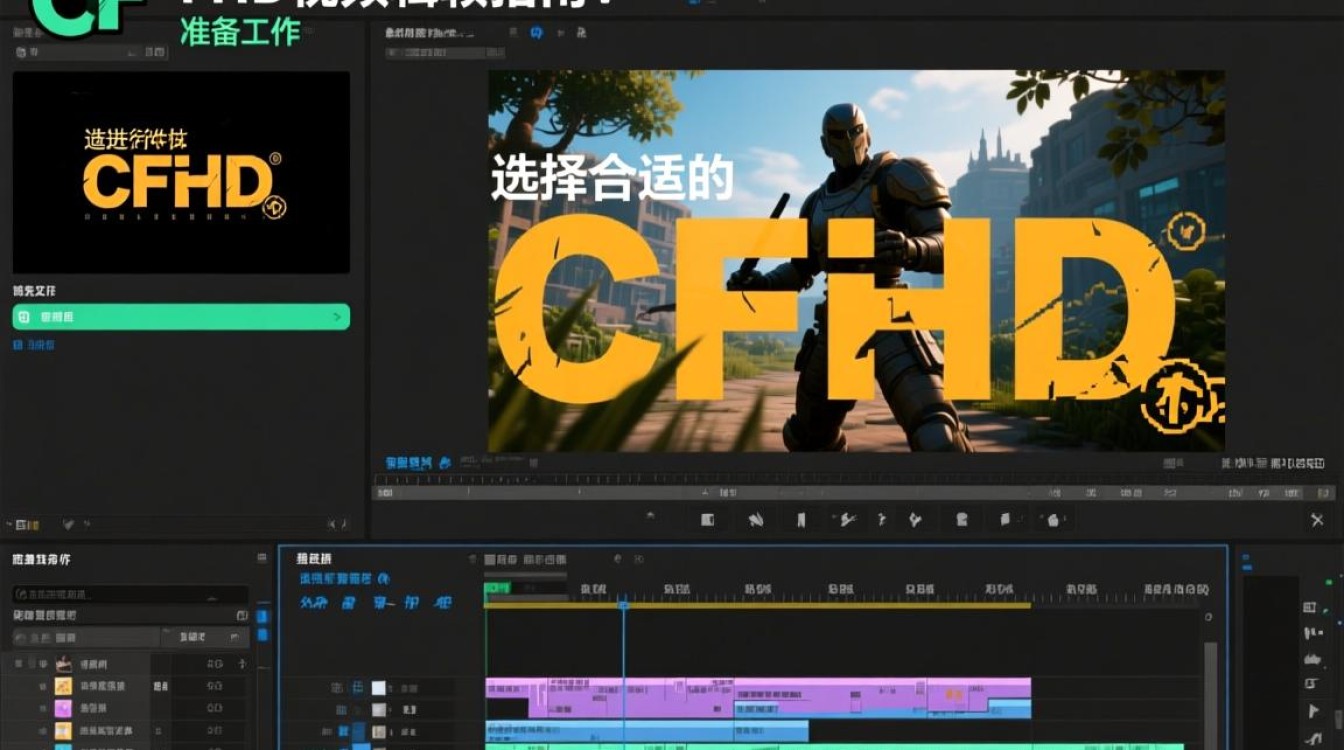Image resolution: width=1344 pixels, height=750 pixels.
Task: Click the square panel icon in the transport bar
Action: [707, 519]
